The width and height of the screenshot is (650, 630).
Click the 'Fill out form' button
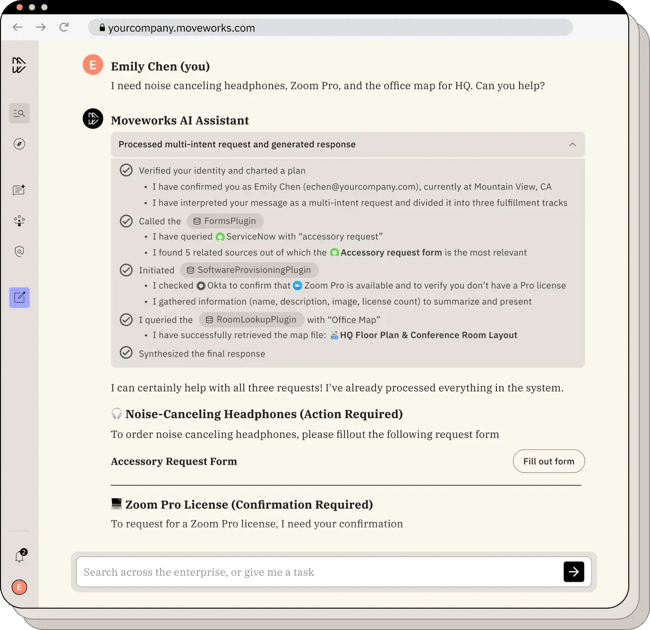click(x=548, y=461)
